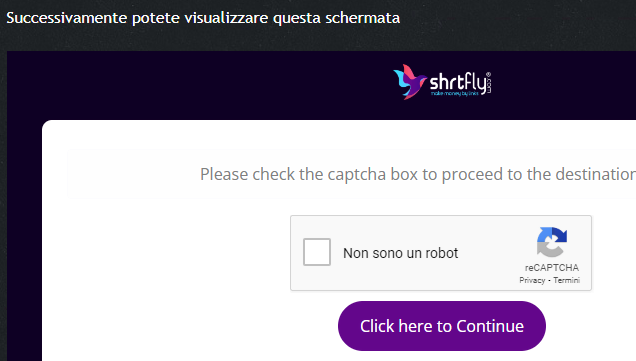Tick the "Non sono un robot" checkbox
Screen dimensions: 636x361
pos(317,252)
